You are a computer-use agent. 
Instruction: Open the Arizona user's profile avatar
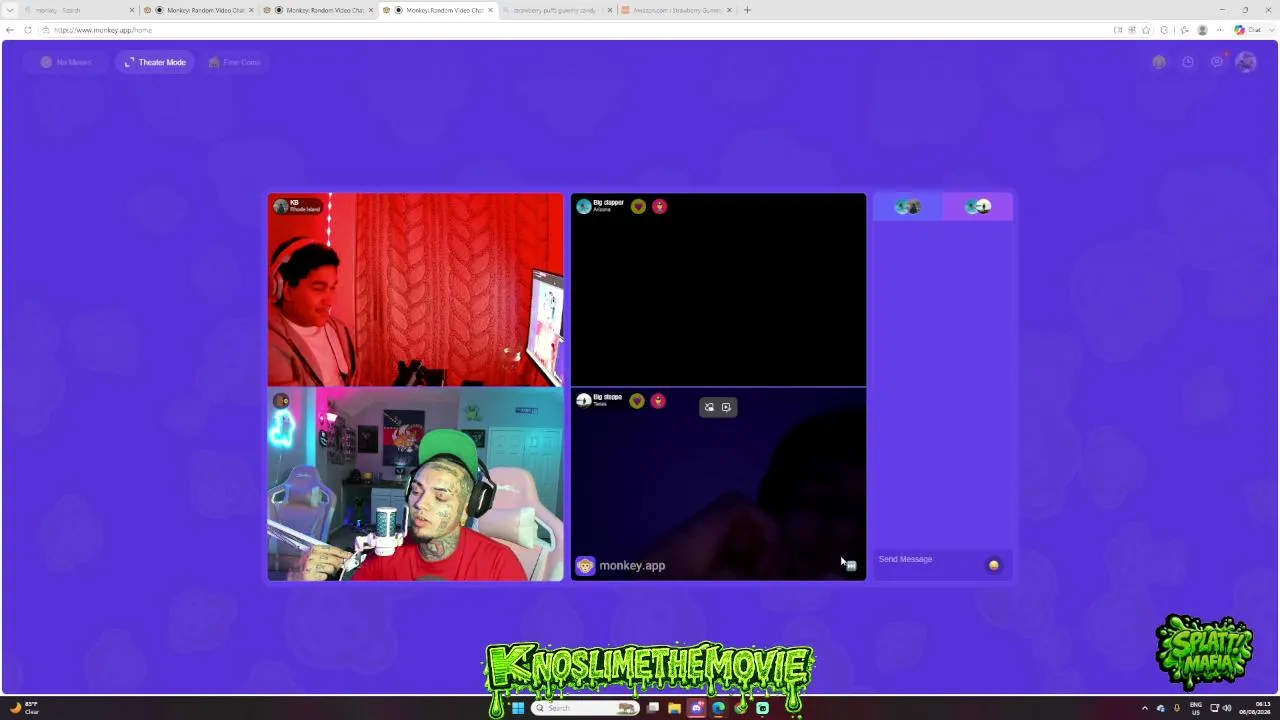tap(584, 206)
